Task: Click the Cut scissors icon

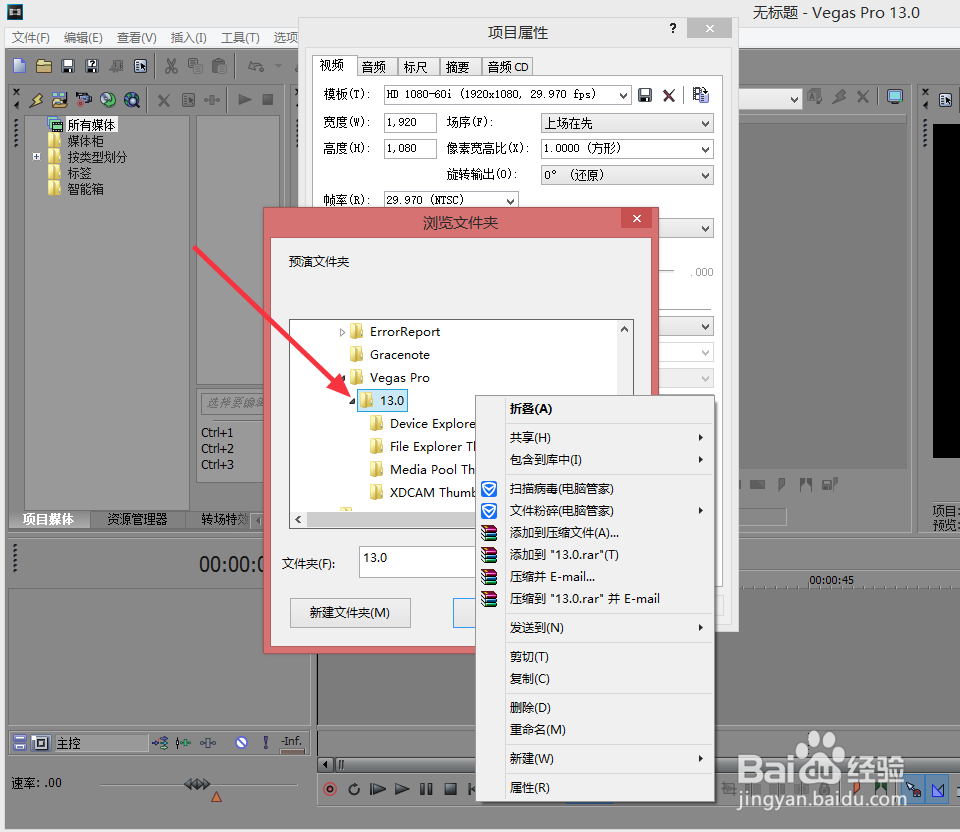Action: coord(171,66)
